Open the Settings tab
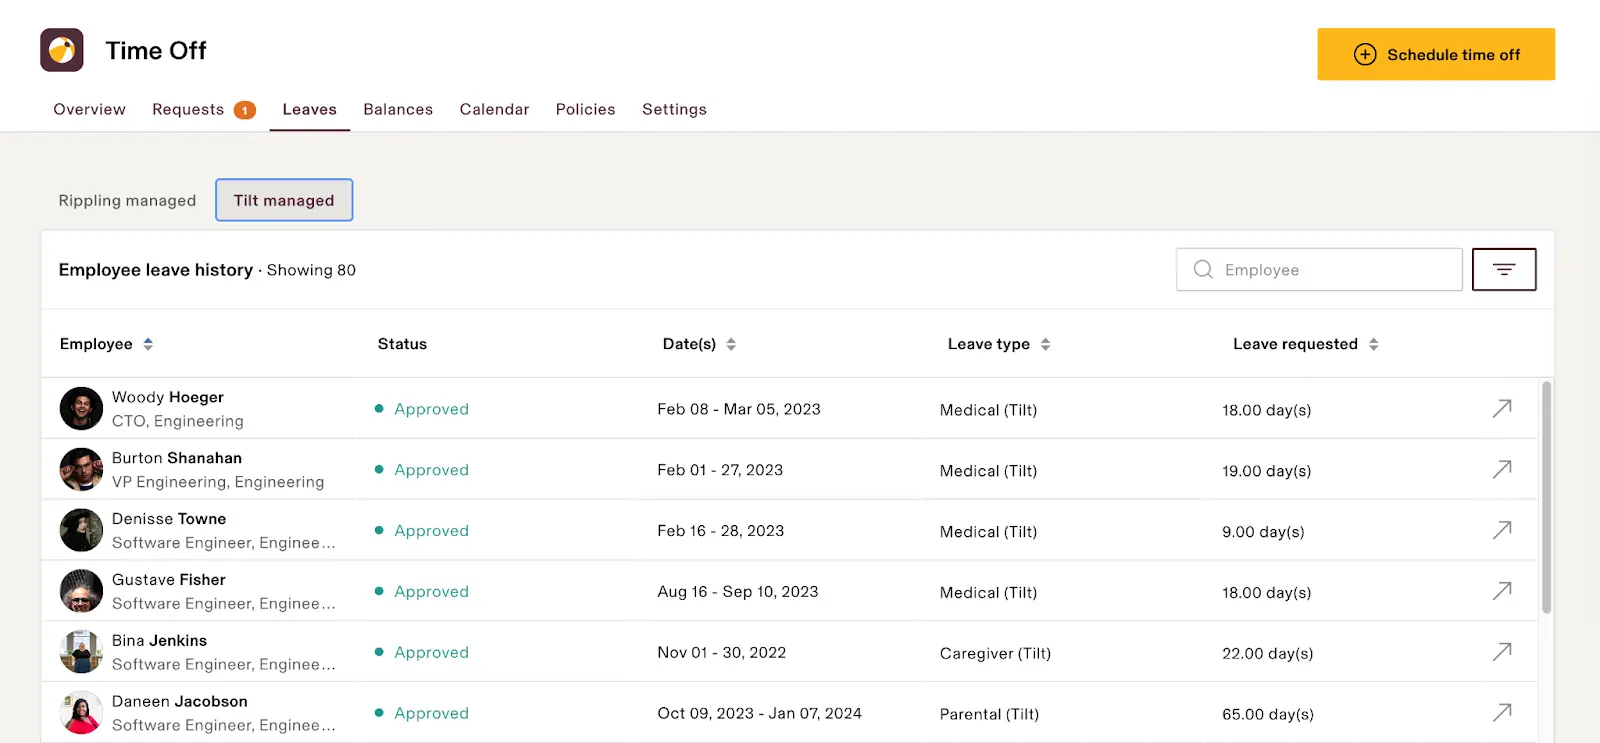The height and width of the screenshot is (743, 1600). pos(674,109)
